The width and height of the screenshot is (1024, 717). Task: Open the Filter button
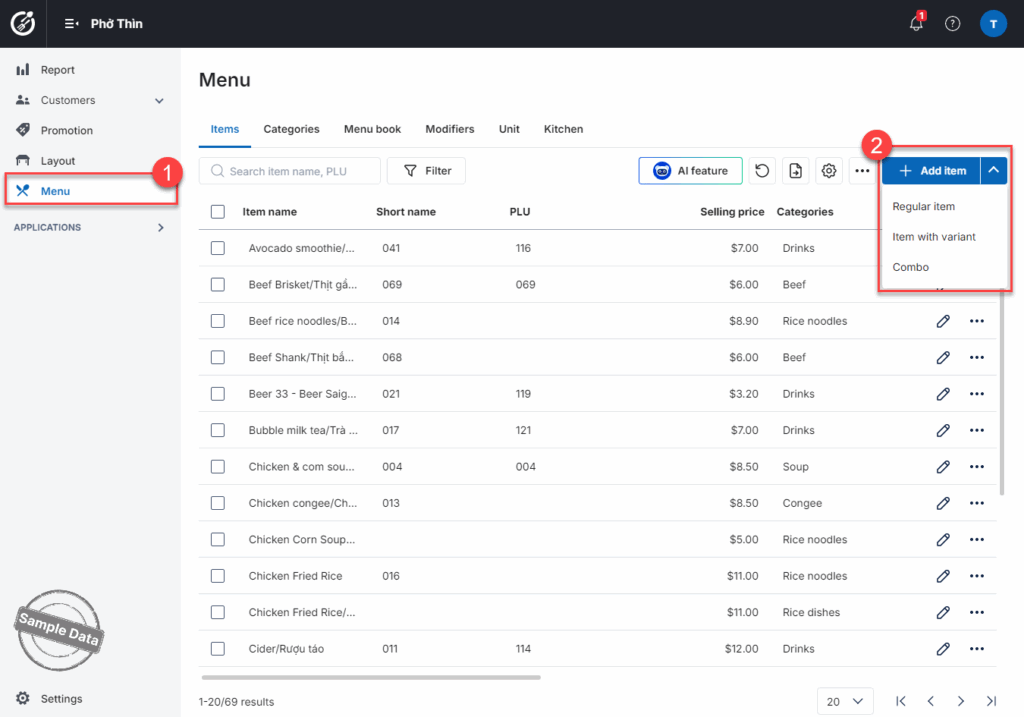[x=426, y=171]
